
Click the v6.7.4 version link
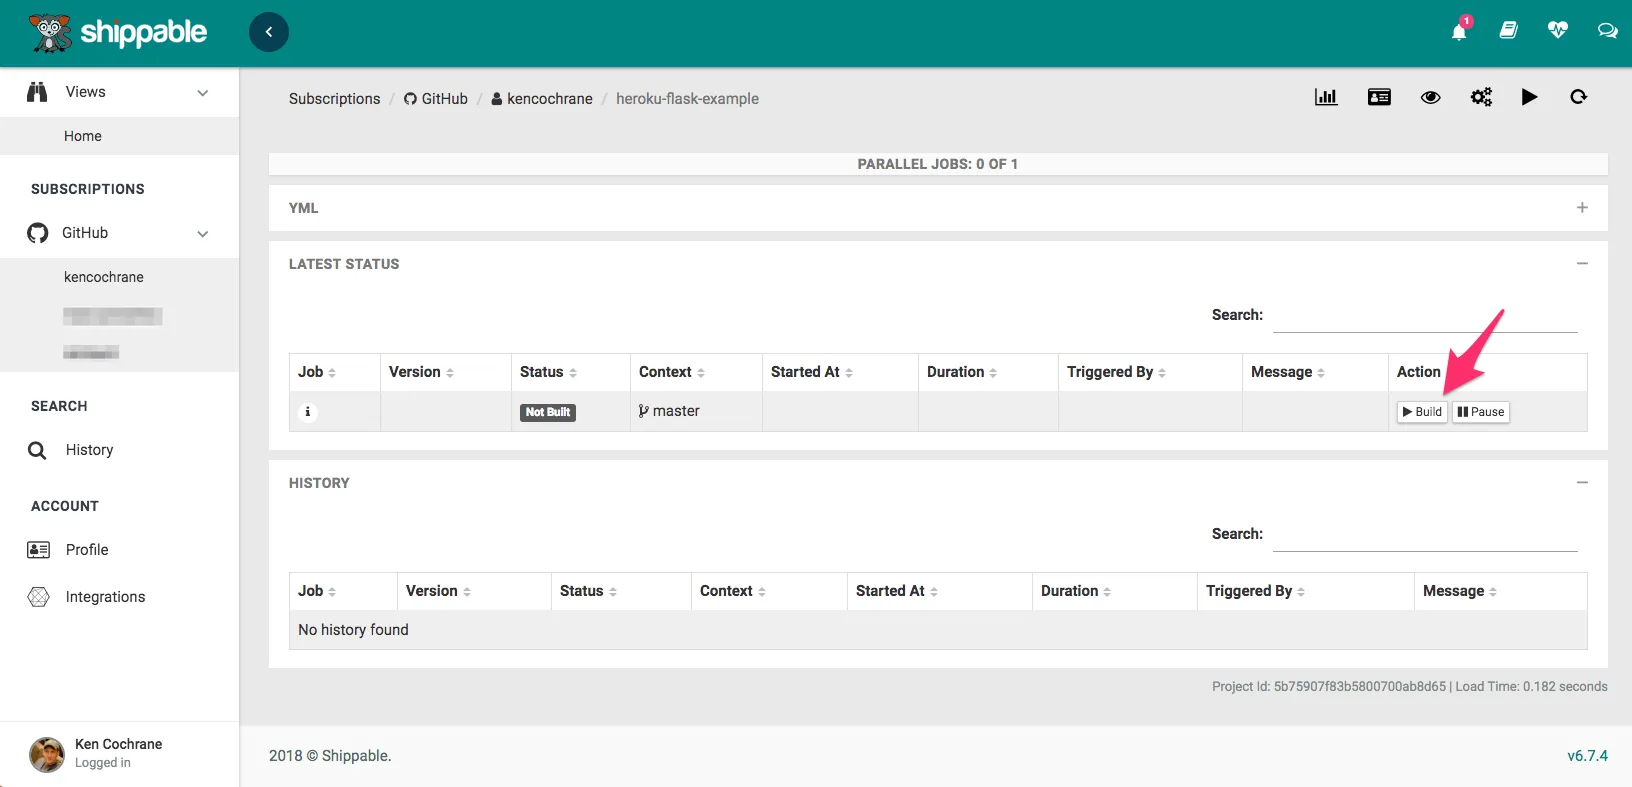coord(1587,756)
